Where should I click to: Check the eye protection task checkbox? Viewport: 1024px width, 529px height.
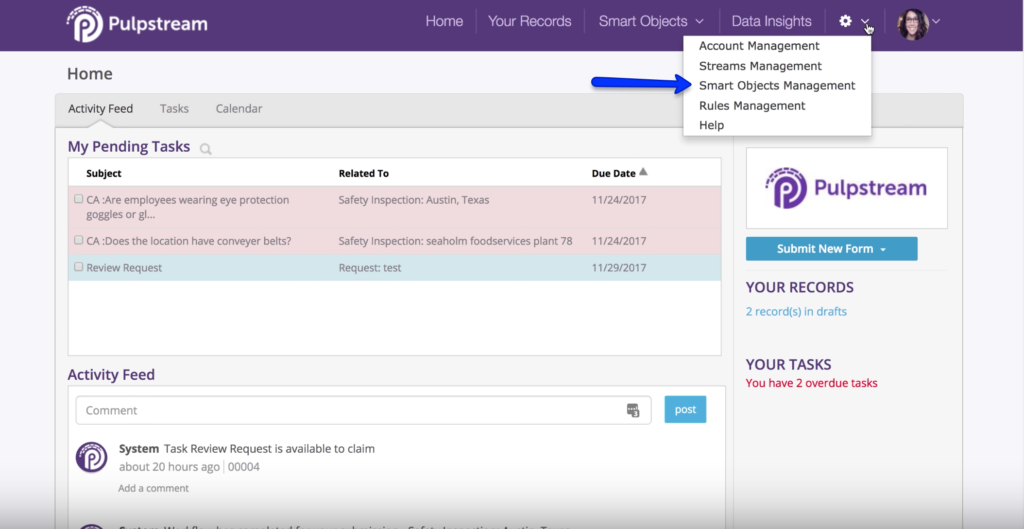click(79, 199)
